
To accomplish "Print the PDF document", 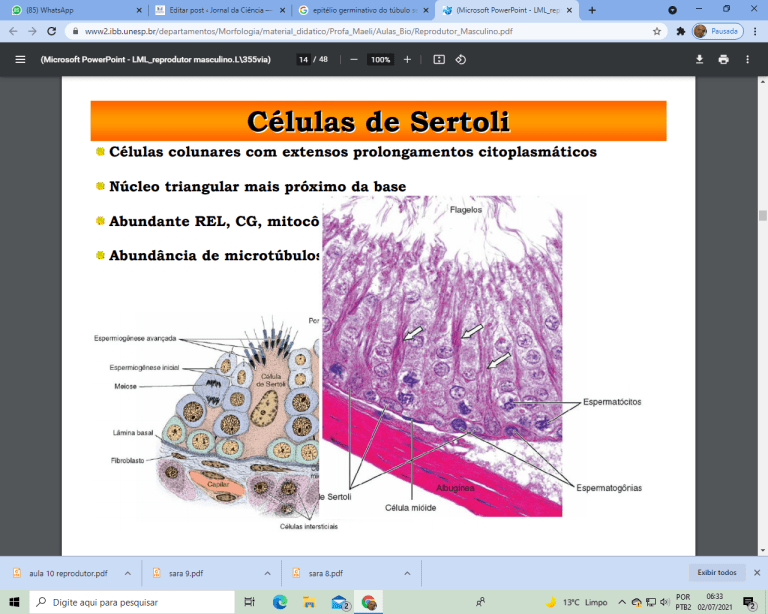I will [x=723, y=60].
